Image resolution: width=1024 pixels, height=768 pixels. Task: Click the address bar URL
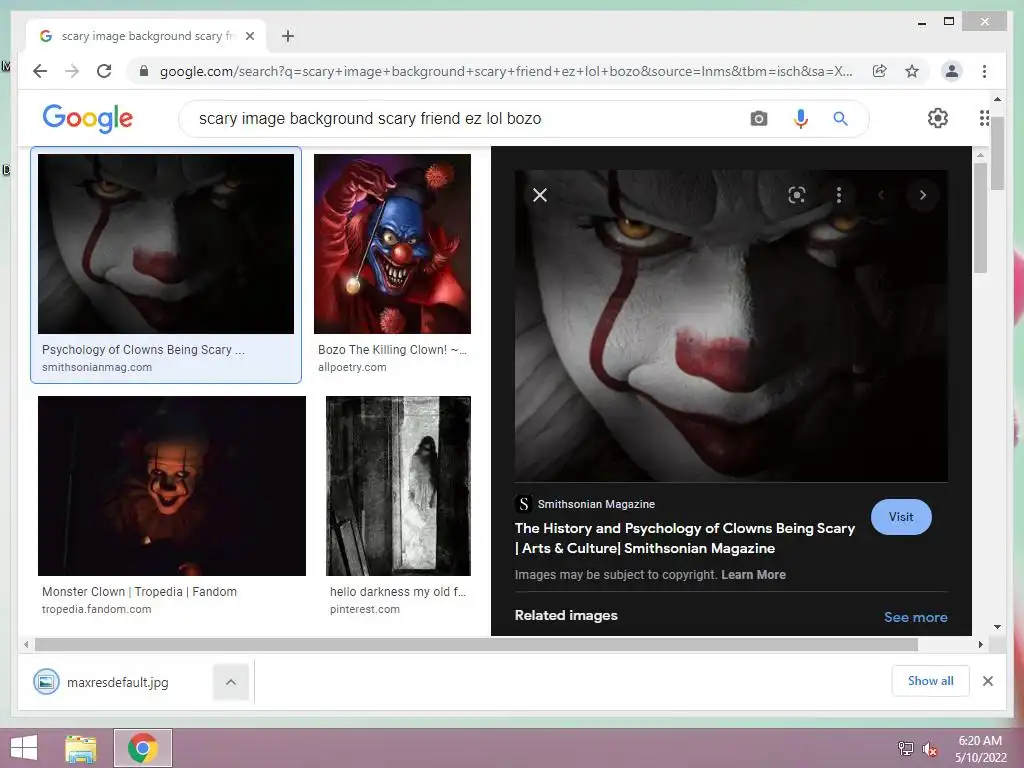point(506,71)
